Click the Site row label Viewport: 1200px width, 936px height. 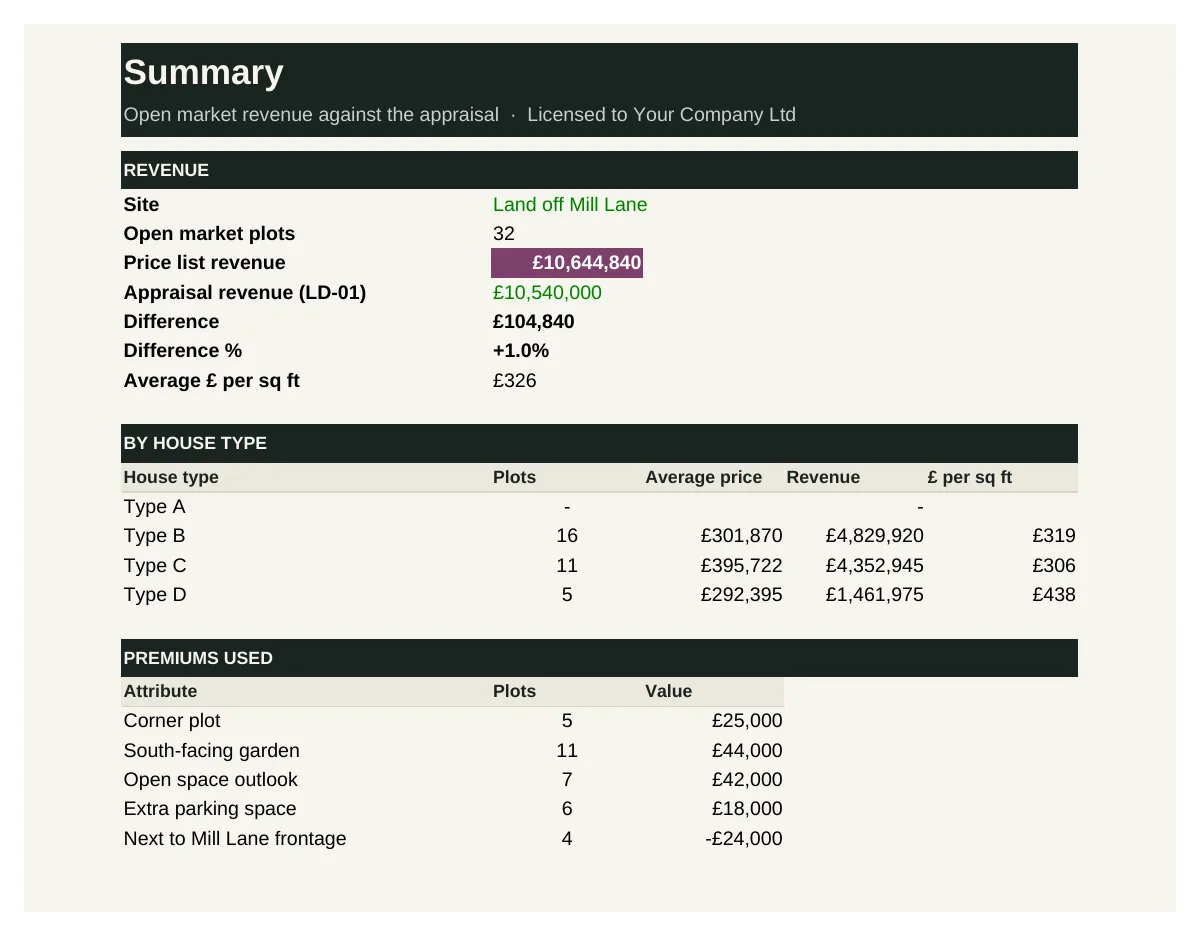click(141, 205)
